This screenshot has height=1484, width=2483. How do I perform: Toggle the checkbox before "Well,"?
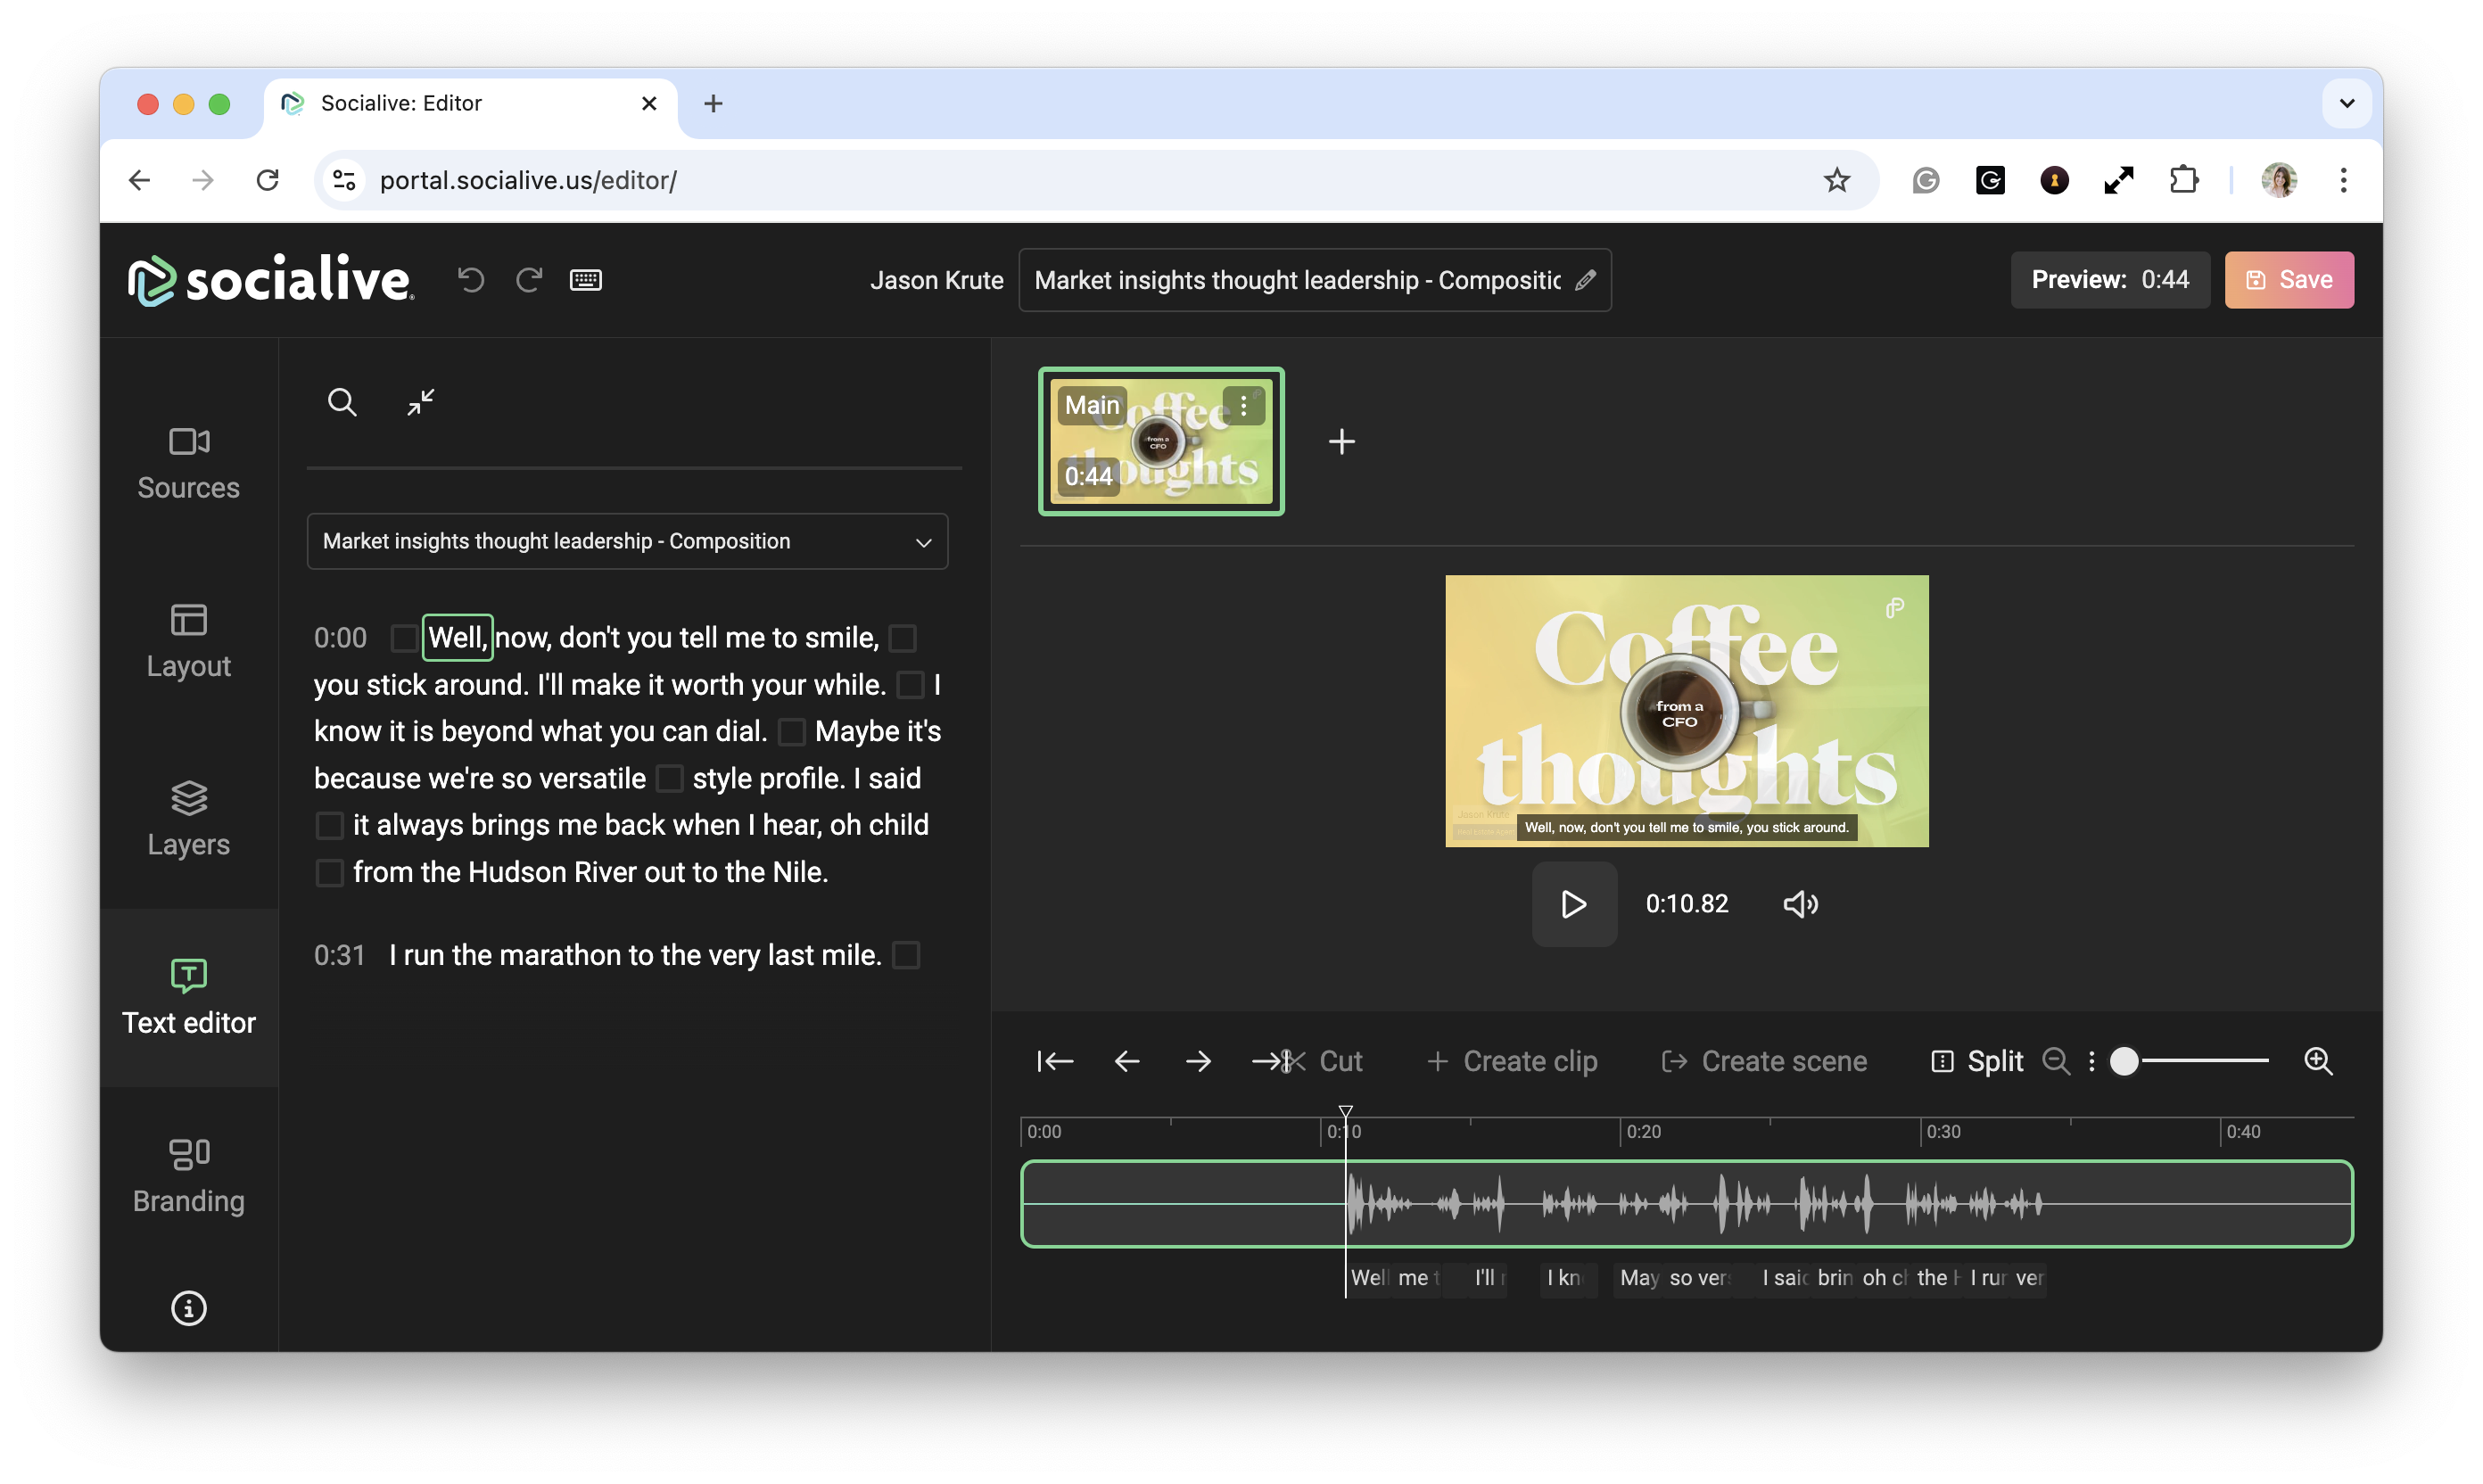click(x=404, y=638)
